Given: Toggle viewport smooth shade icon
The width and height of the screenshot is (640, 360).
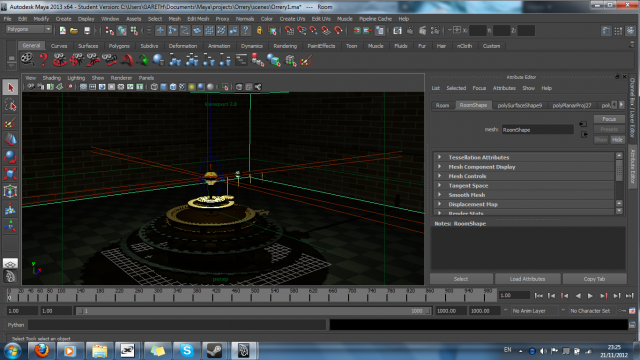Looking at the screenshot, I should (x=164, y=87).
